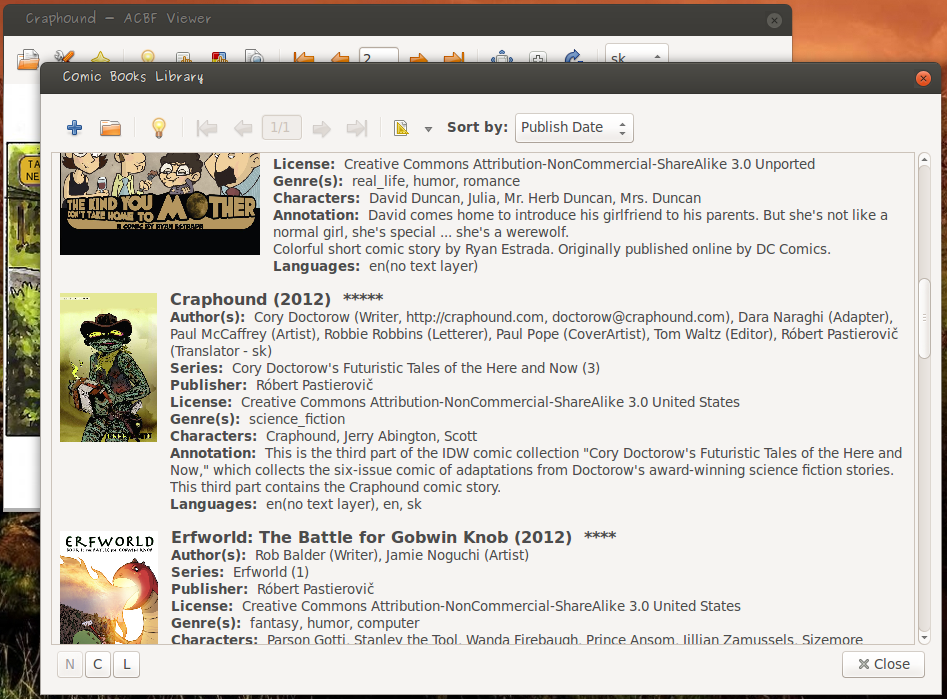
Task: Open the sk language dropdown in ACBF Viewer
Action: [637, 53]
